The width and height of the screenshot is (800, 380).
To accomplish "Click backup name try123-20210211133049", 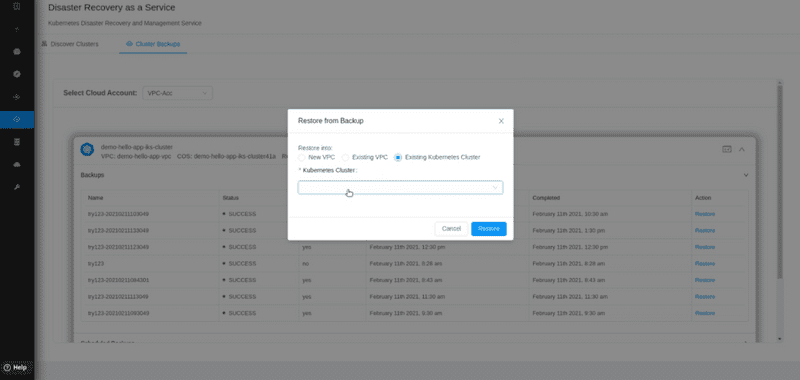I will click(x=118, y=231).
